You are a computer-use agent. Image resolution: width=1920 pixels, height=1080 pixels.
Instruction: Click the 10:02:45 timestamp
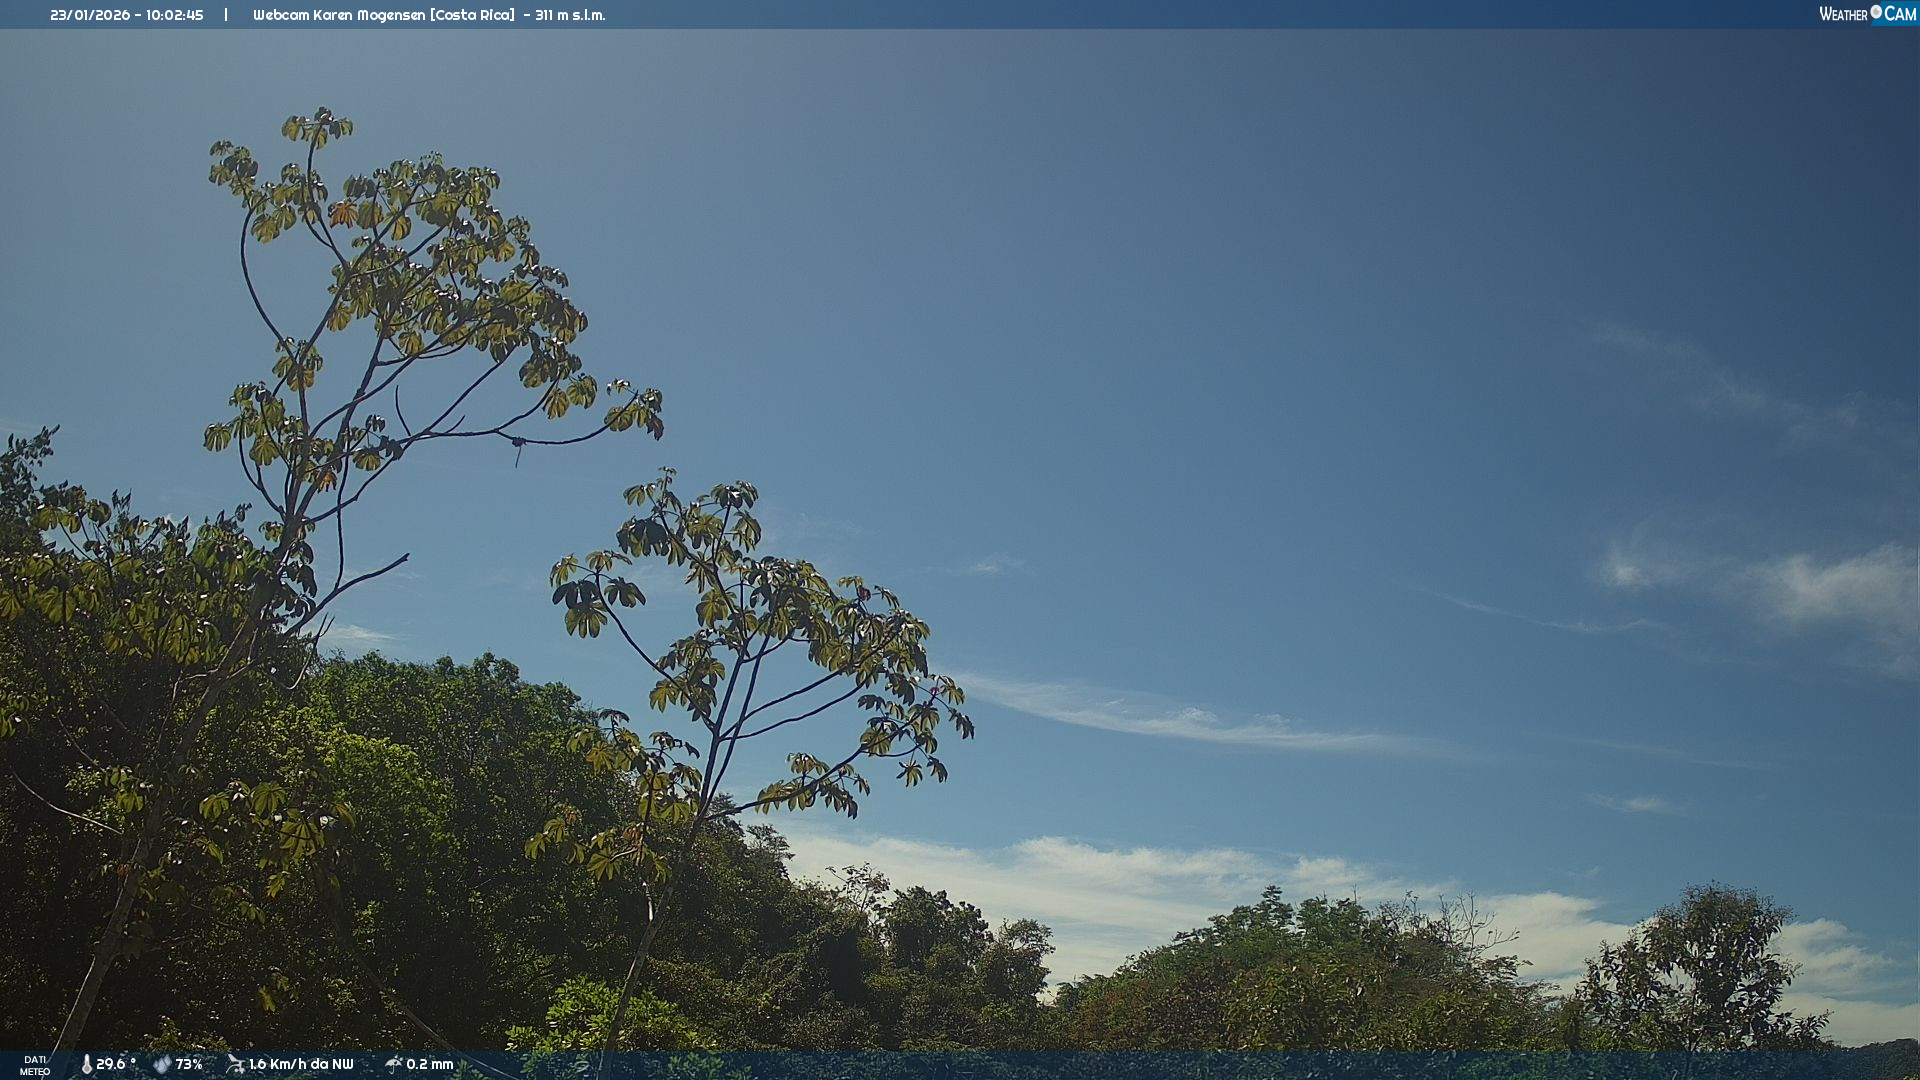tap(174, 15)
